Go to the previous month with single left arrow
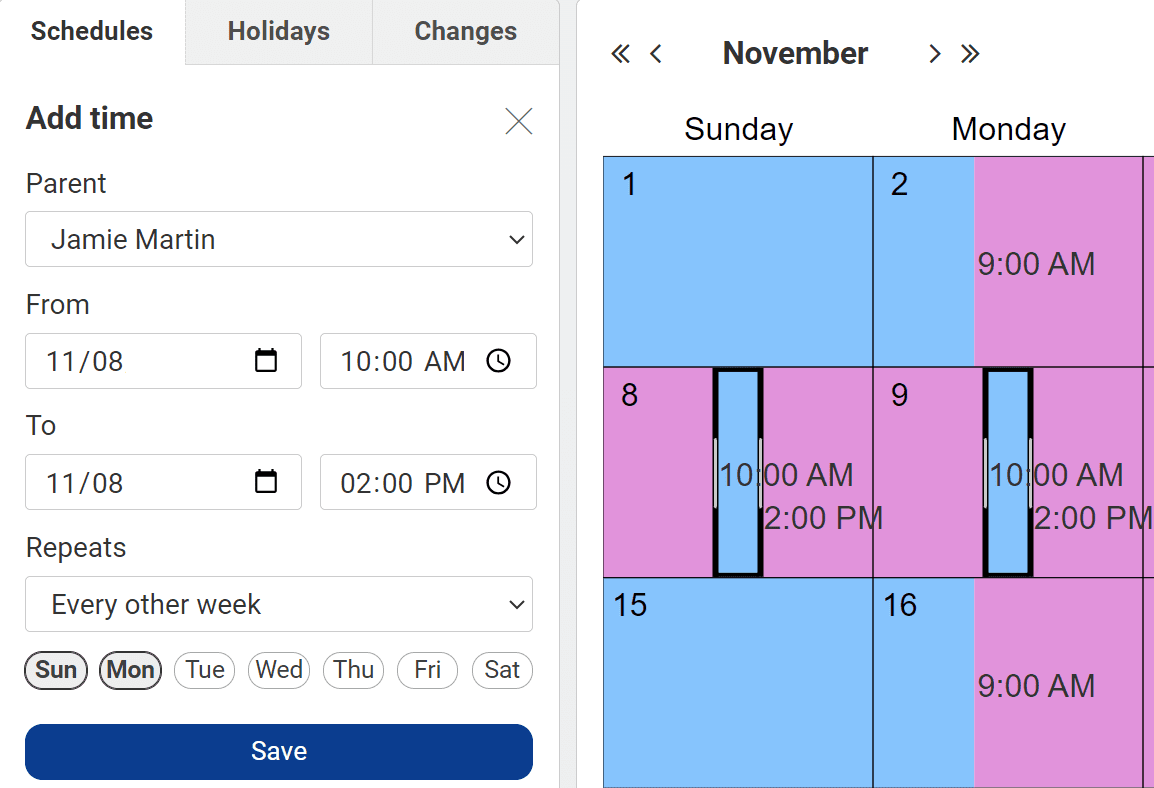The image size is (1154, 788). click(x=656, y=54)
